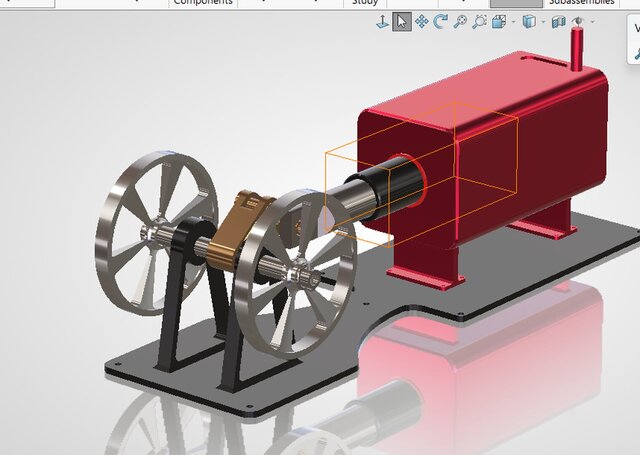The height and width of the screenshot is (455, 640).
Task: Click the Hide/Show Items eye icon
Action: (x=578, y=21)
